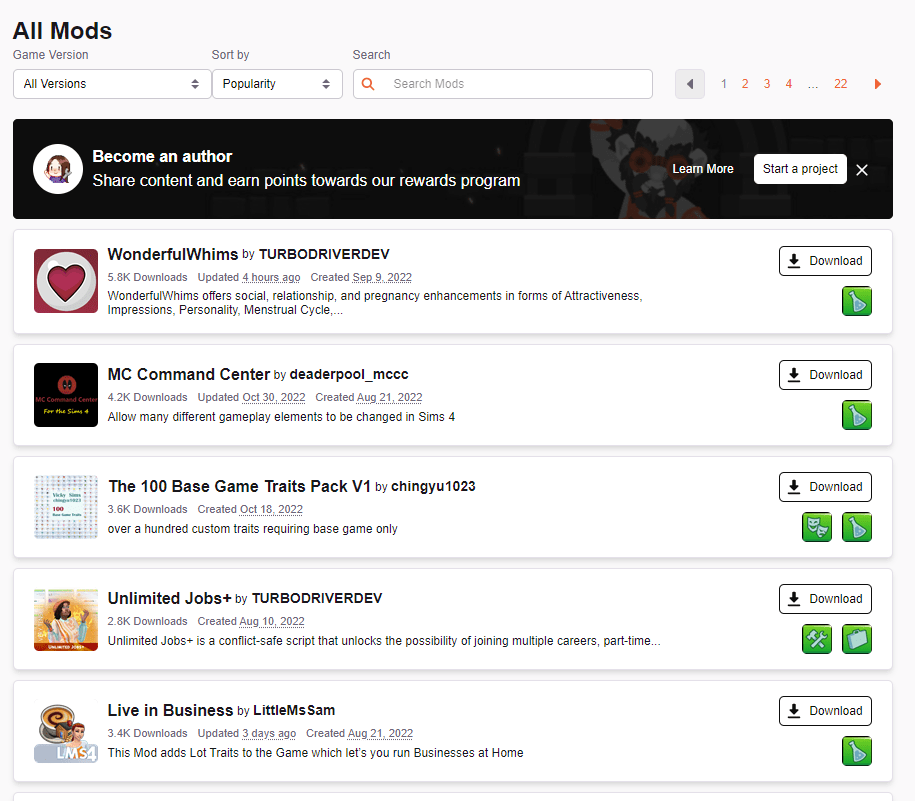Click '3.4K Downloads' on Live in Business

click(x=148, y=733)
